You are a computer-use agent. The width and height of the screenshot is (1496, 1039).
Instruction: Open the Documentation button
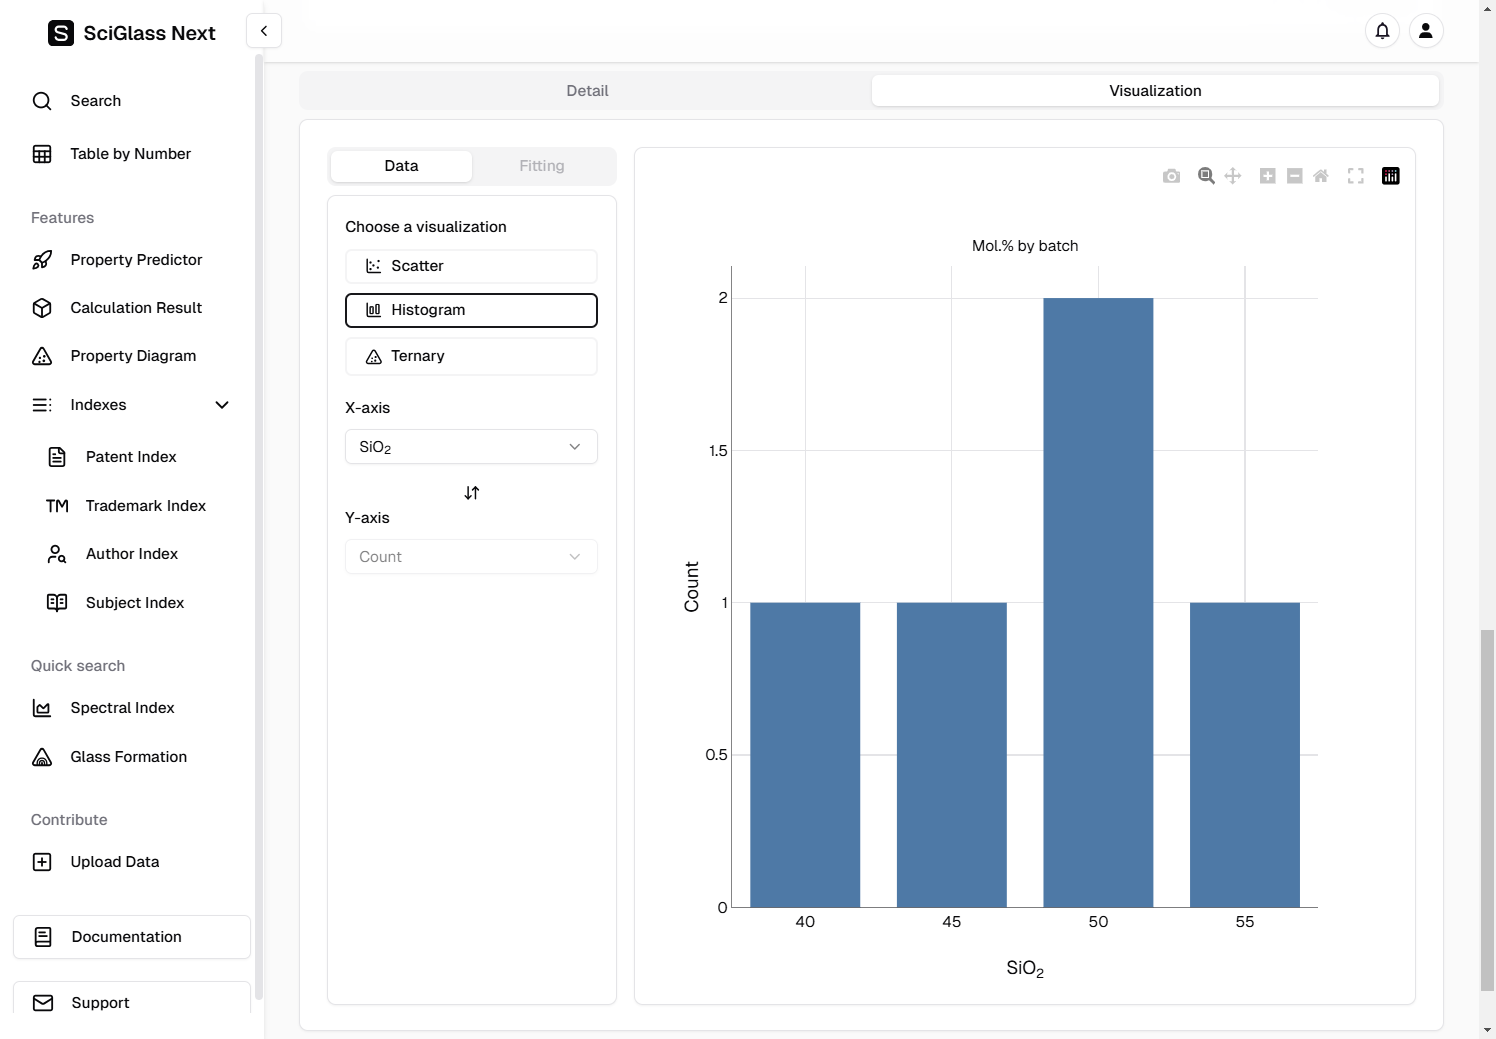(x=132, y=937)
